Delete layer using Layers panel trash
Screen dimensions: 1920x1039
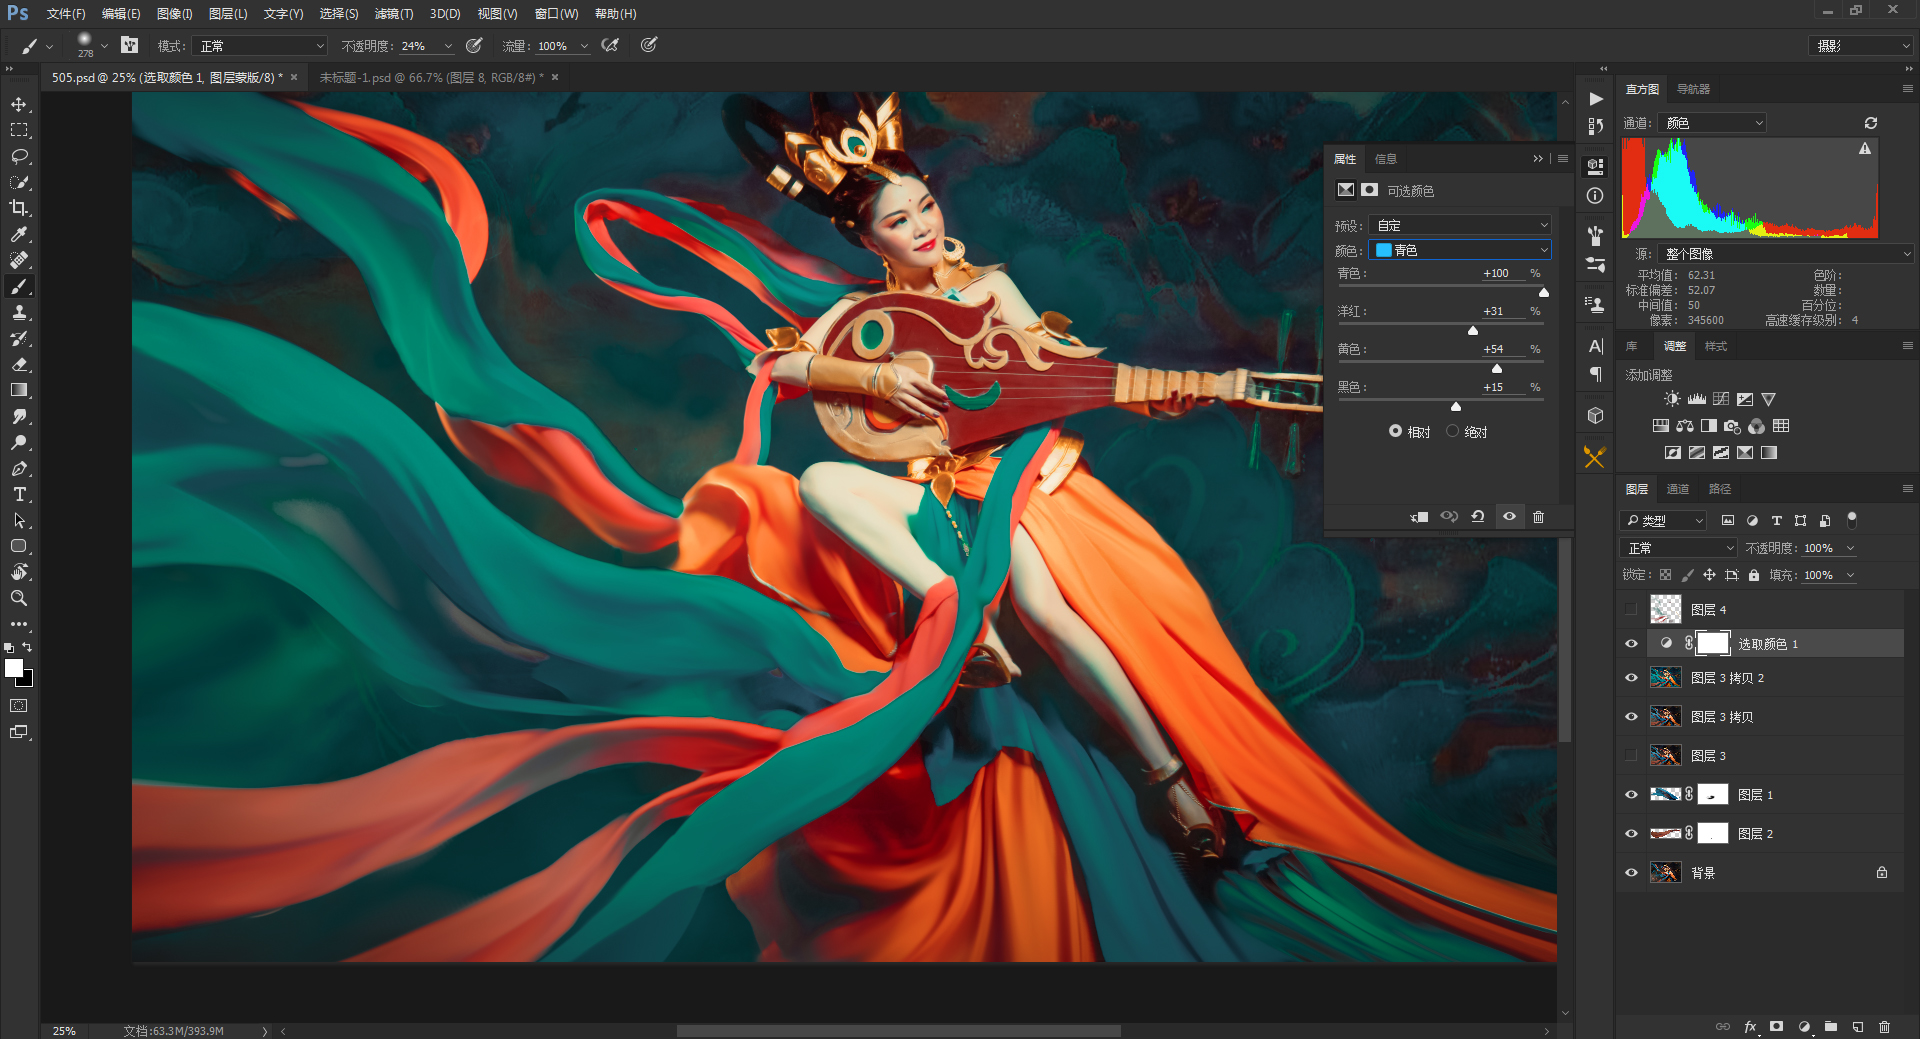point(1885,1027)
